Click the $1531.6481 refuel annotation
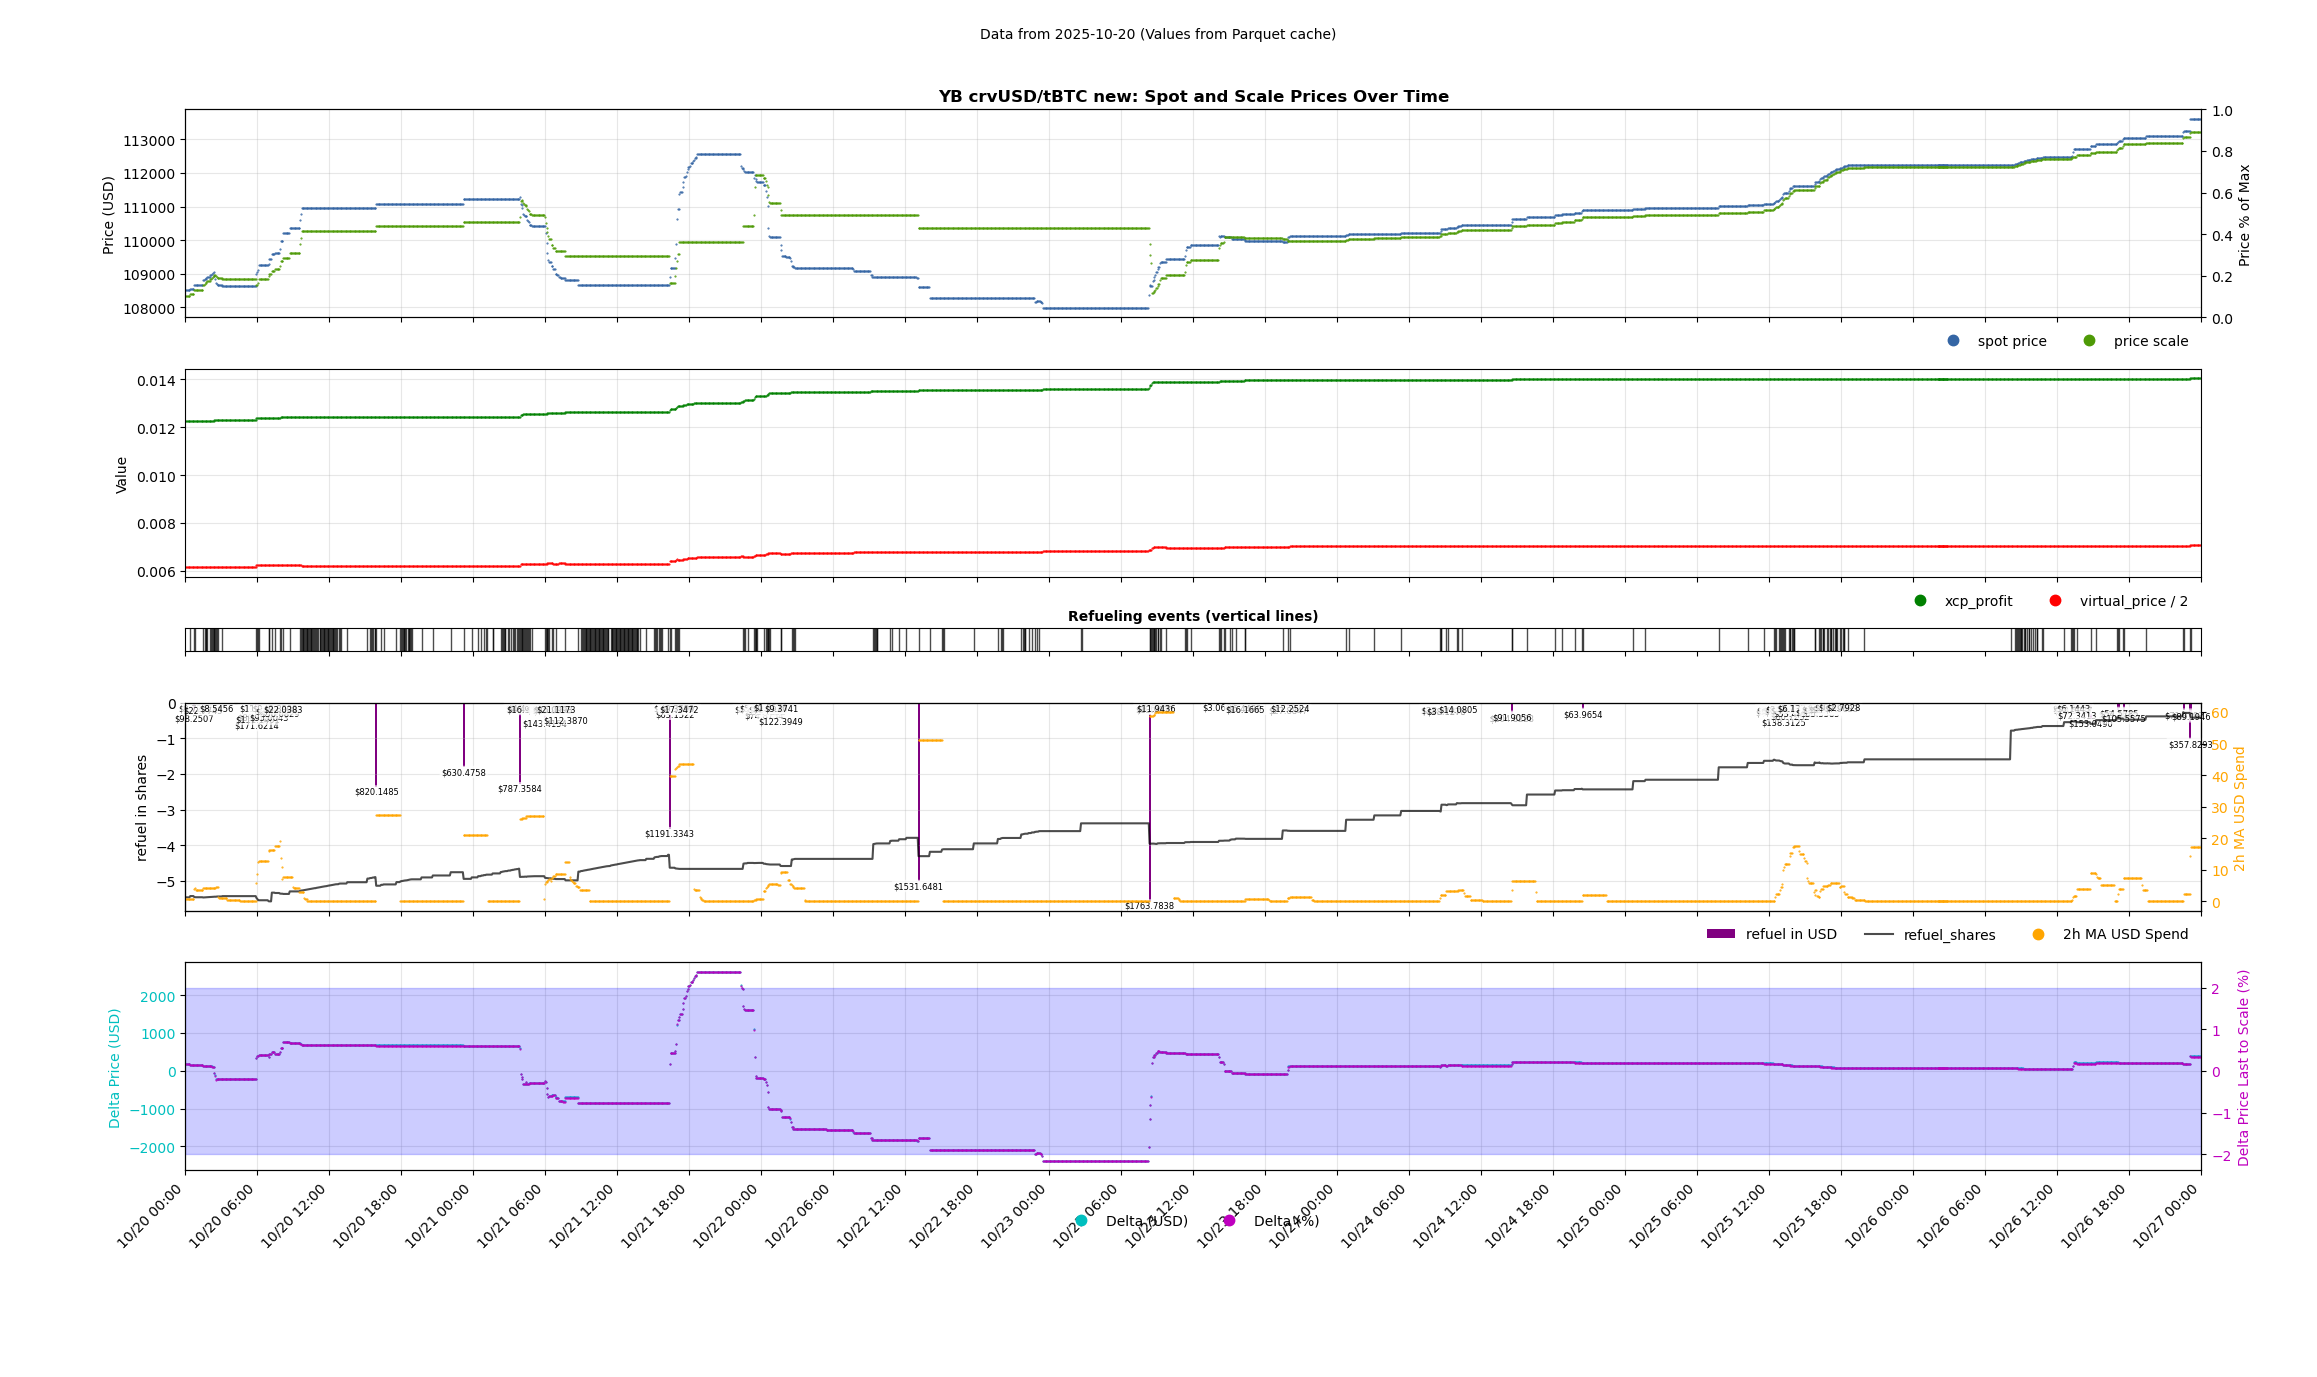Image resolution: width=2317 pixels, height=1377 pixels. click(x=918, y=887)
